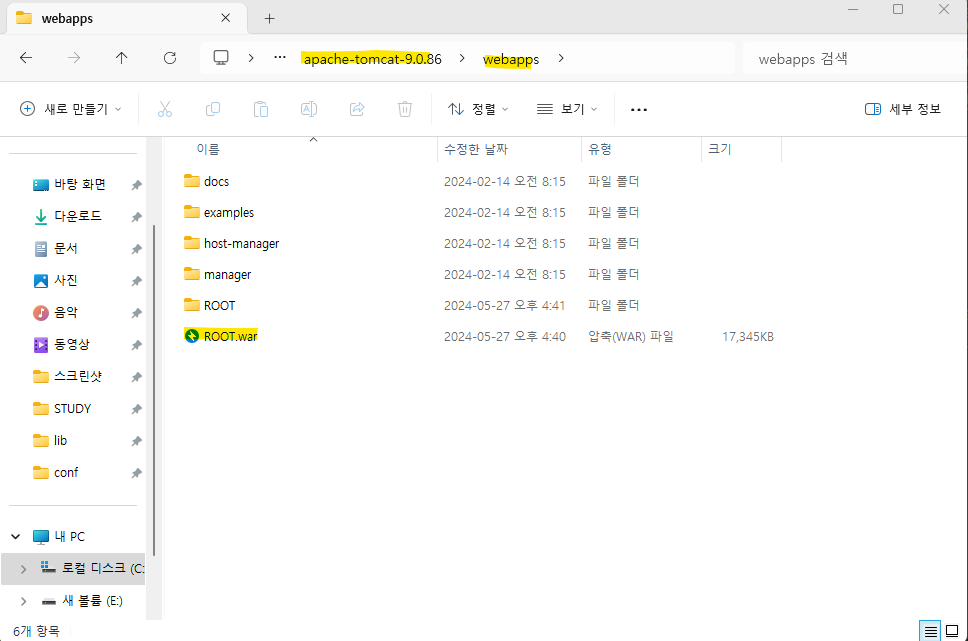The width and height of the screenshot is (968, 641).
Task: Select the ROOT folder row
Action: coord(482,305)
